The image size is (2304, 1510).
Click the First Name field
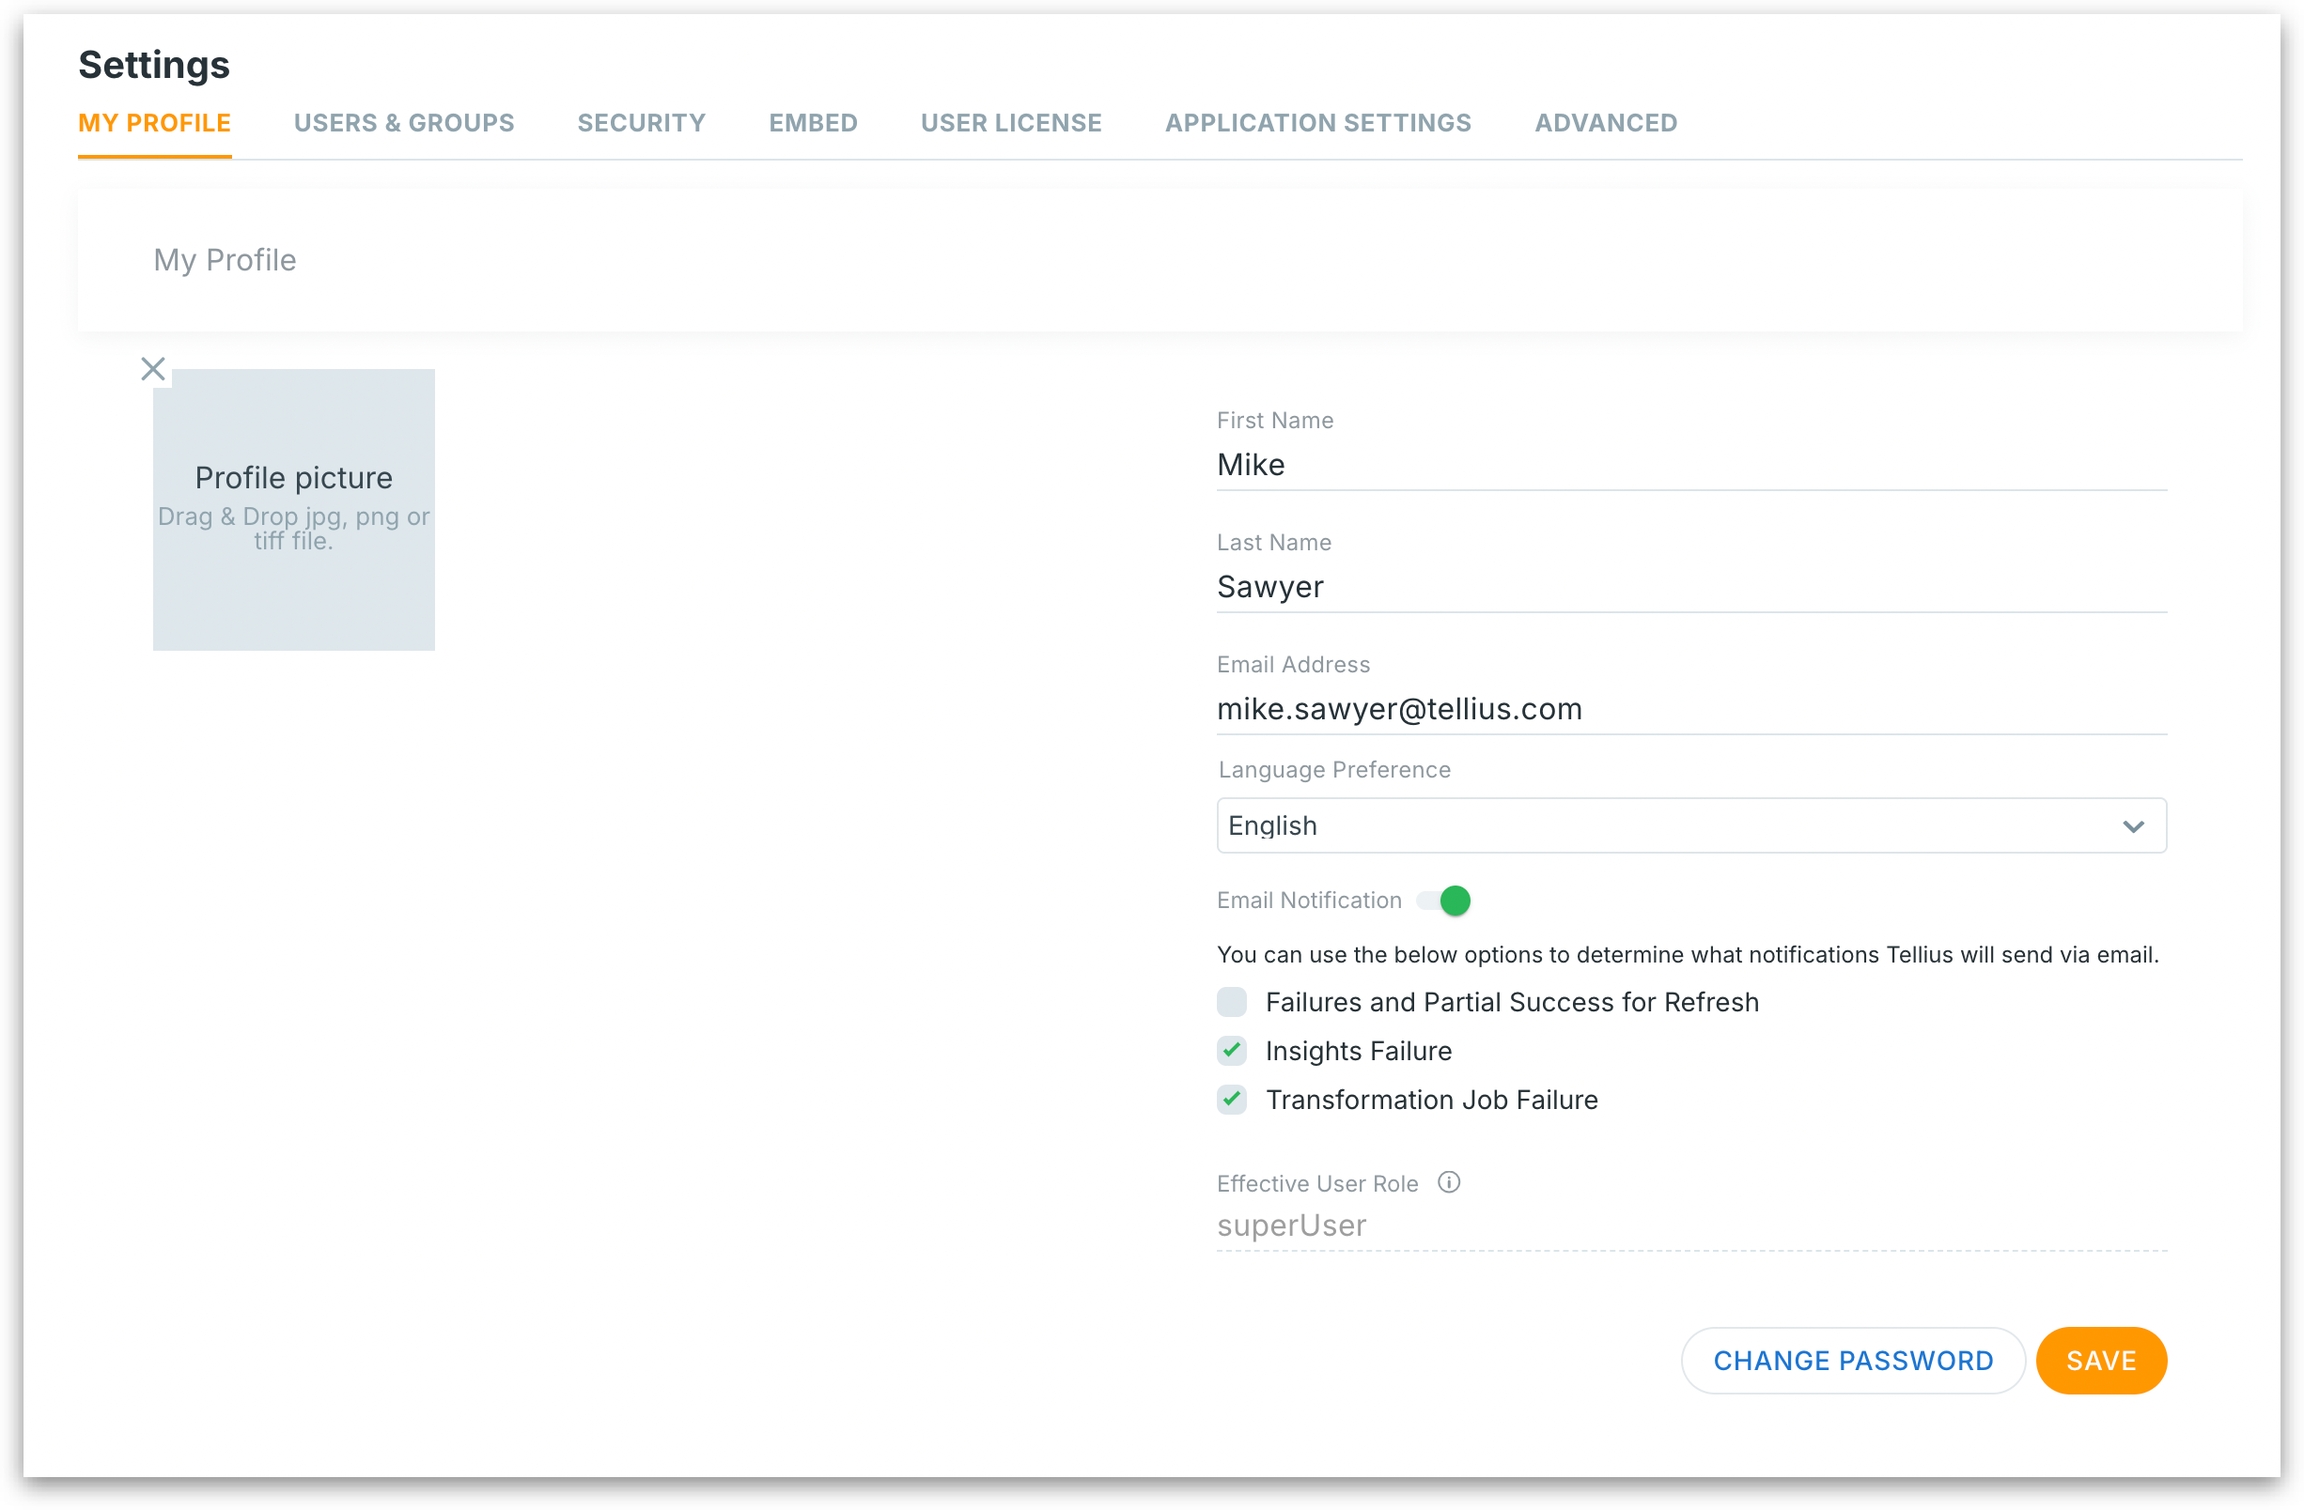(1690, 465)
